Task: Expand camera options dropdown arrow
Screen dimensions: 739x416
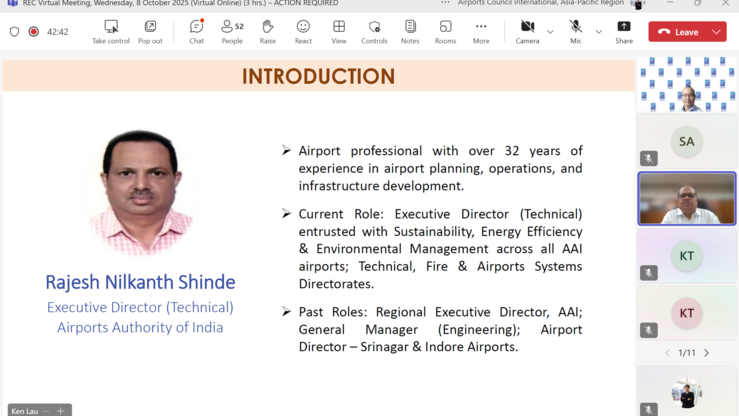Action: click(x=550, y=32)
